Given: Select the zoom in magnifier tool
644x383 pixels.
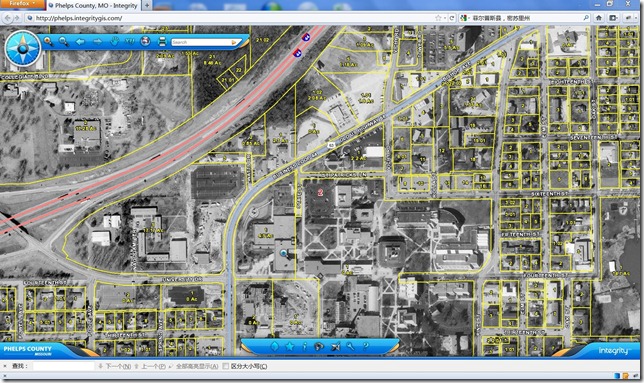Looking at the screenshot, I should 48,41.
